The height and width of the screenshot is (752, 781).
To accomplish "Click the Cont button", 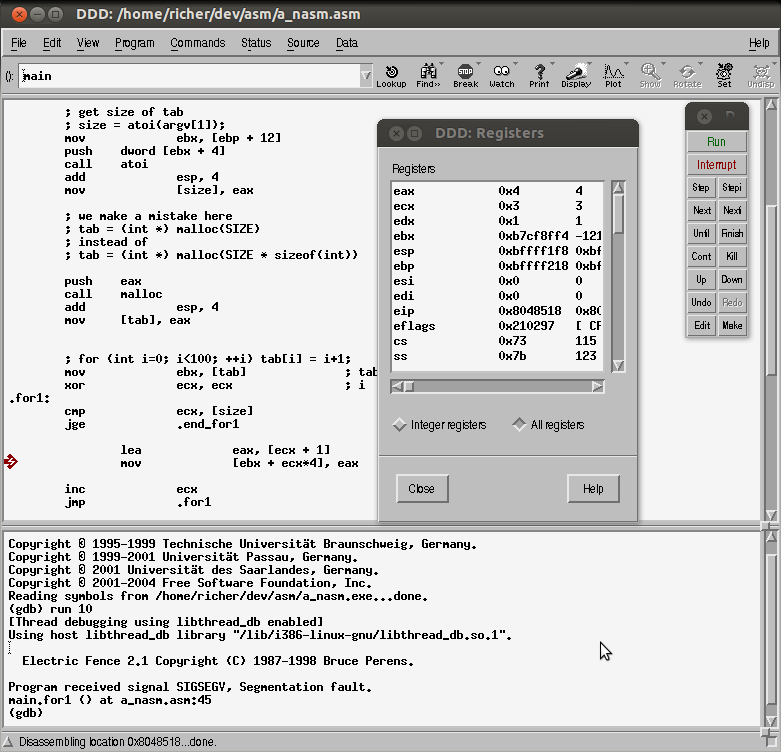I will tap(701, 256).
